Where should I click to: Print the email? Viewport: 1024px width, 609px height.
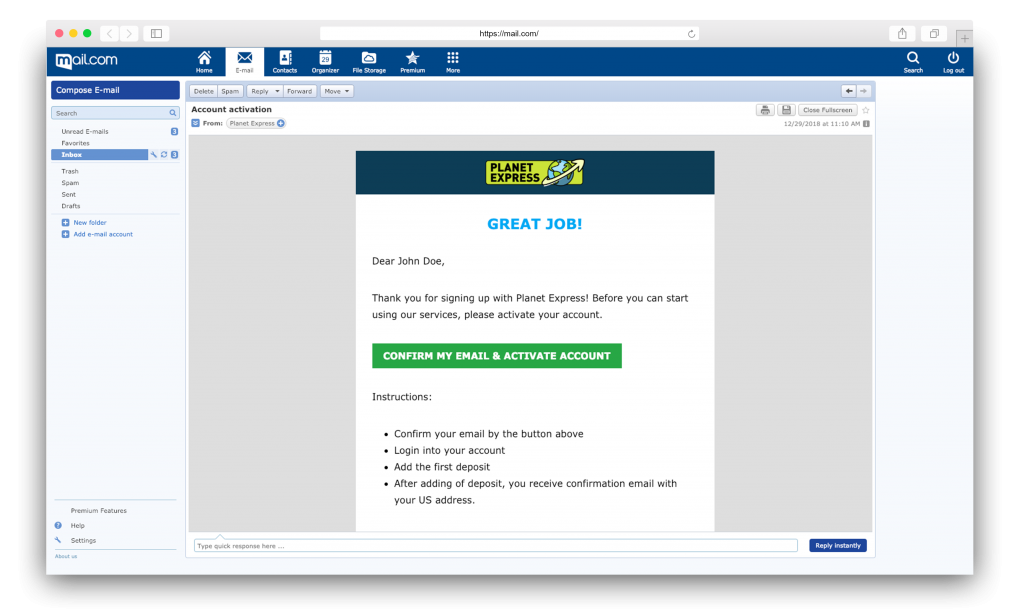[765, 110]
